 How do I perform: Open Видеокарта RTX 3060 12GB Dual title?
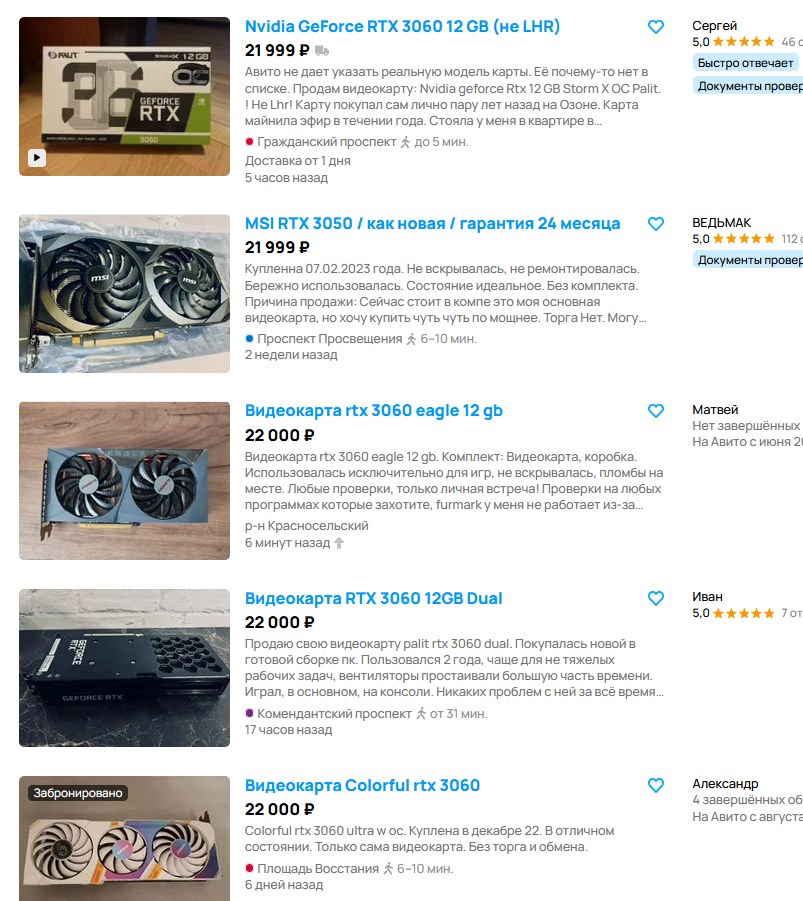pos(374,598)
